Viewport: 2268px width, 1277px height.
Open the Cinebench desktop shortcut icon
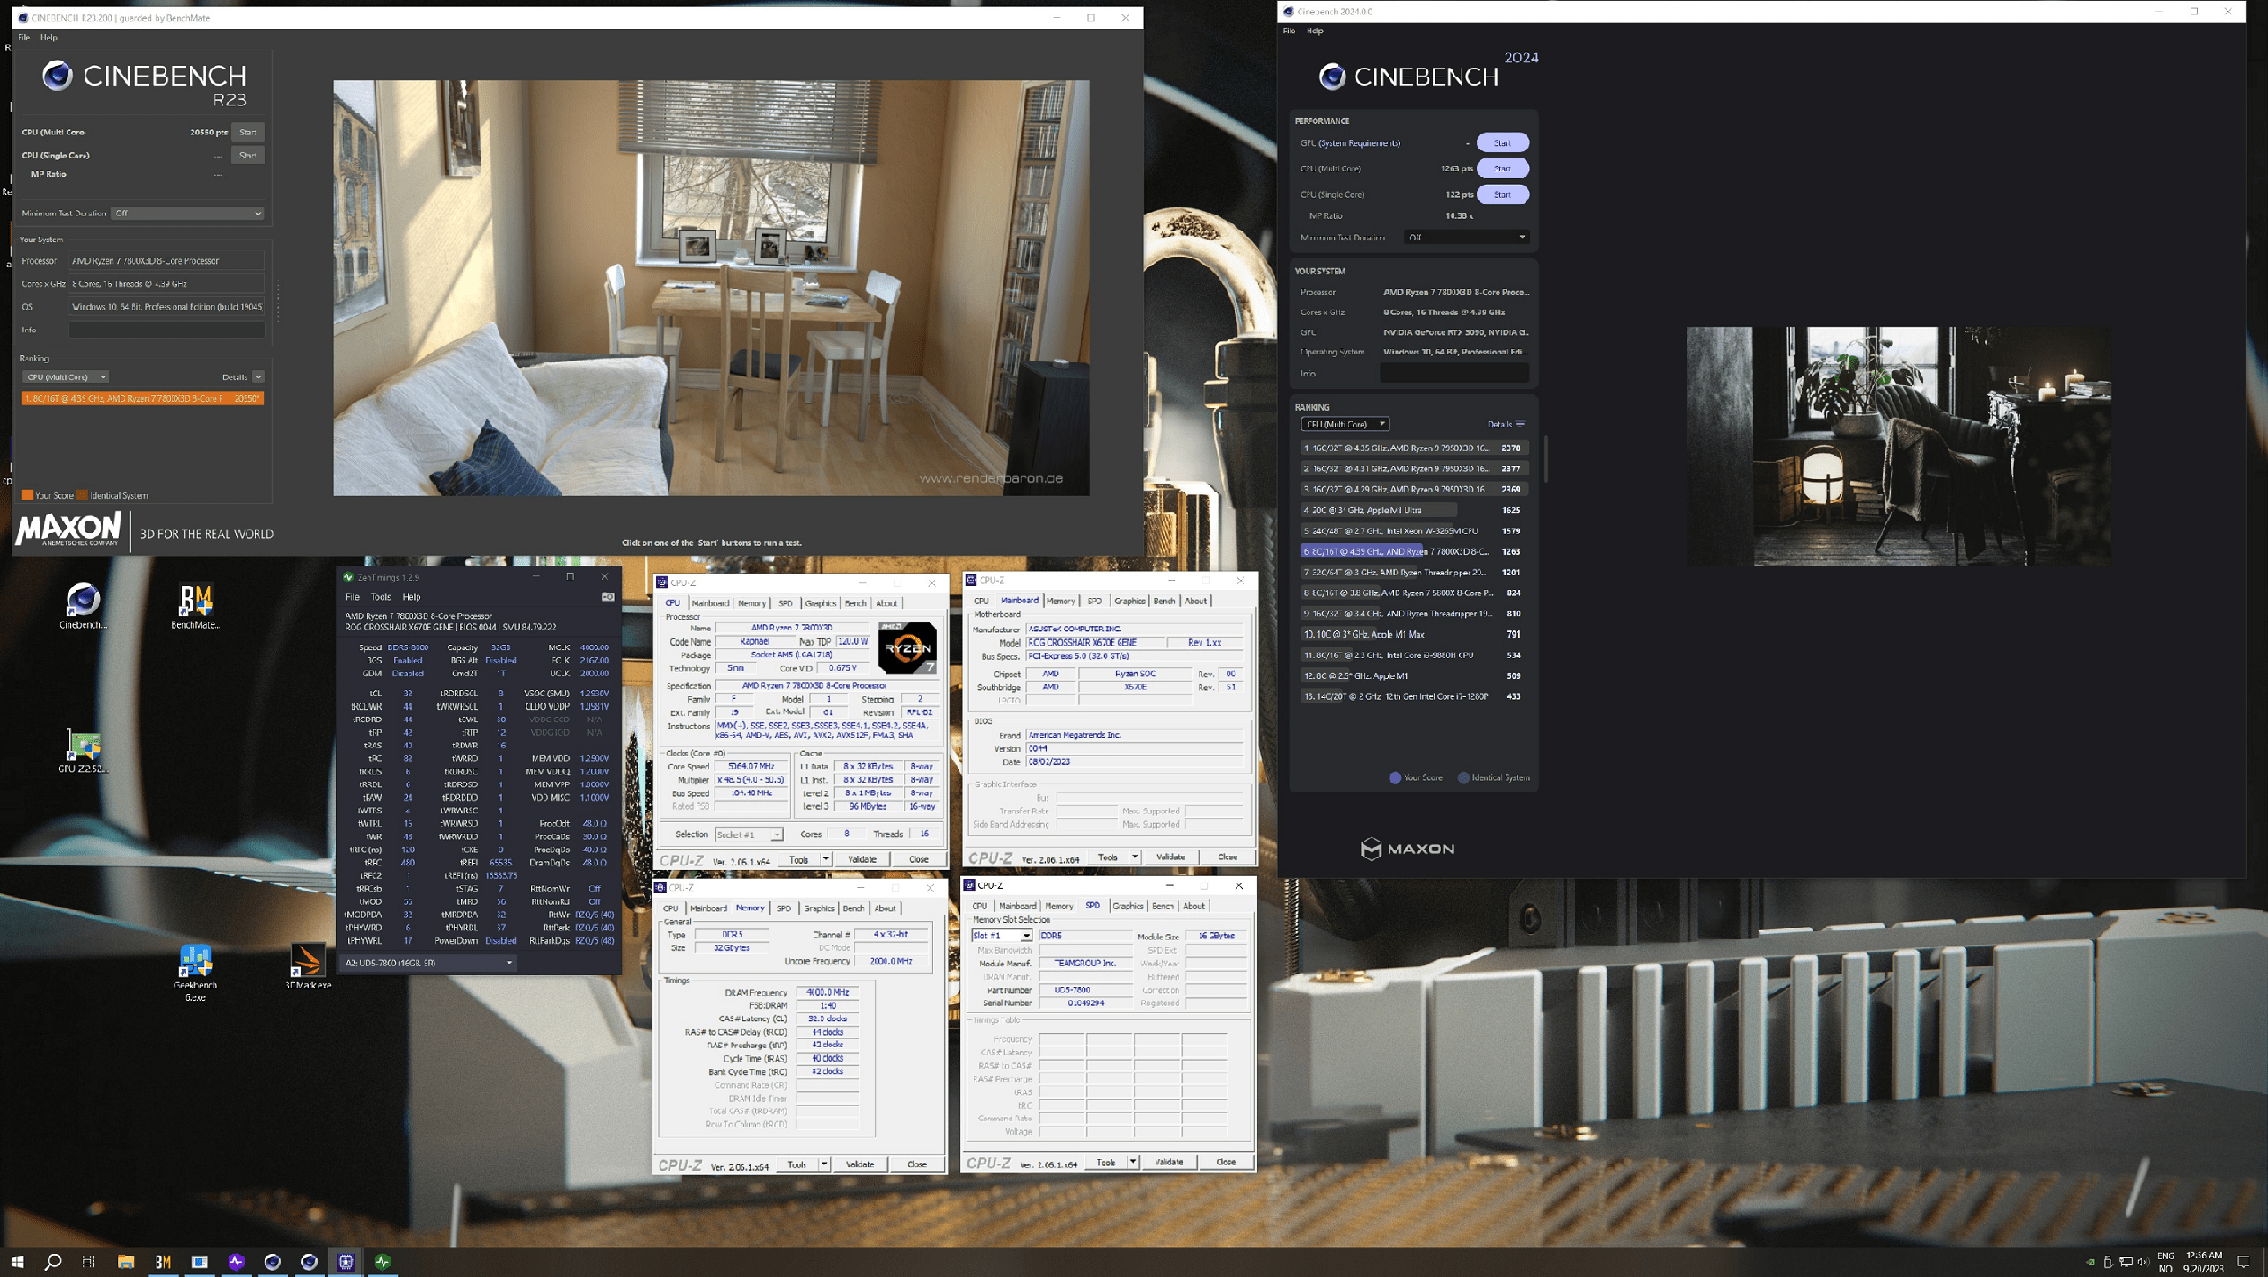point(83,606)
